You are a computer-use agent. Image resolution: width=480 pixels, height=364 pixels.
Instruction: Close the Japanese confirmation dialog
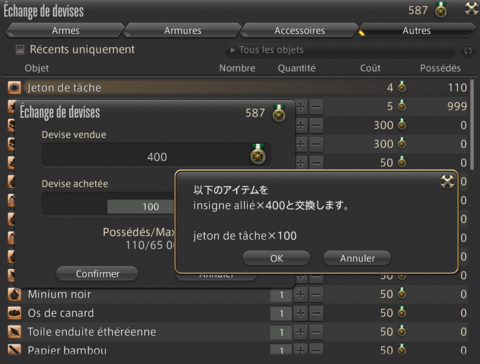pyautogui.click(x=447, y=181)
